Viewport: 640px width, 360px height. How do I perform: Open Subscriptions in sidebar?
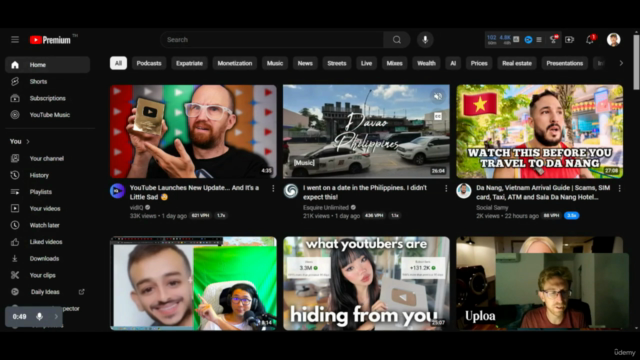click(x=48, y=98)
